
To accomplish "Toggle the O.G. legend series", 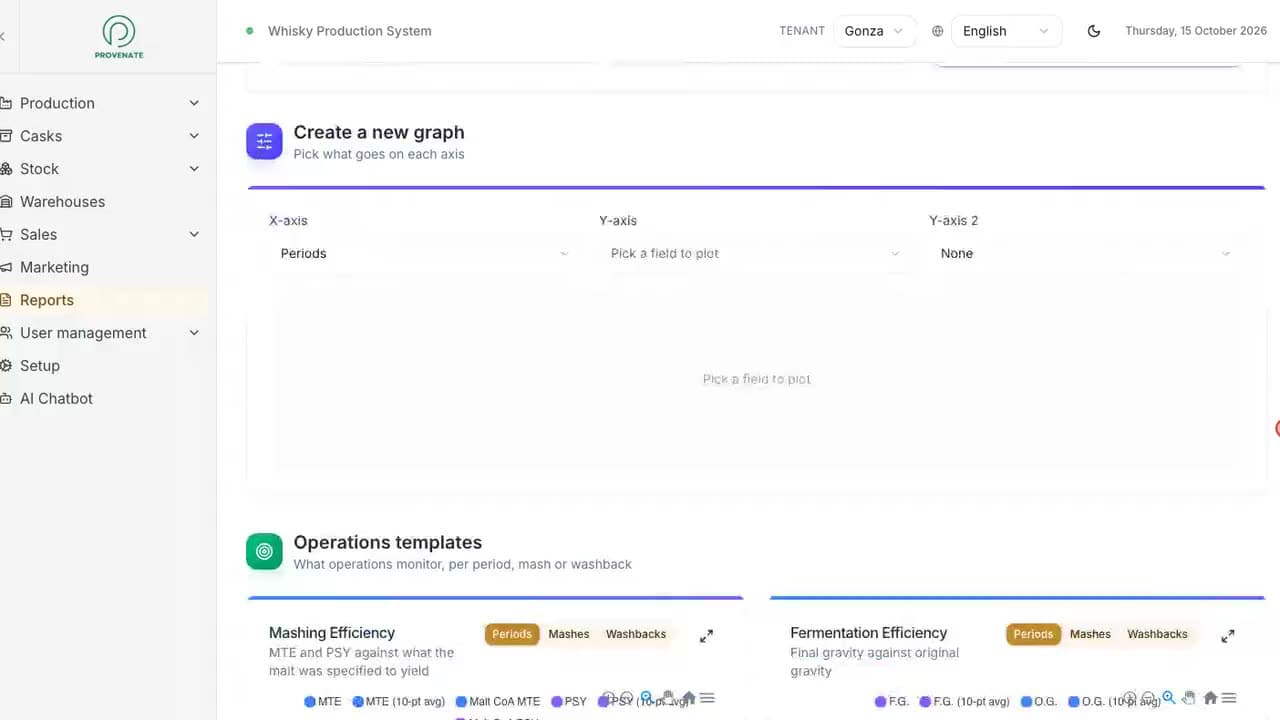I will tap(1041, 702).
